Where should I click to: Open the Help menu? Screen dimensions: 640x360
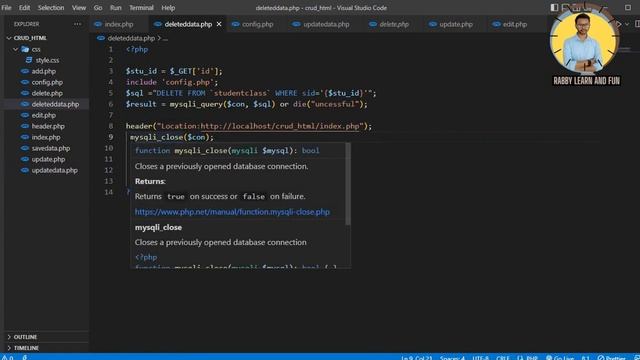tap(168, 8)
